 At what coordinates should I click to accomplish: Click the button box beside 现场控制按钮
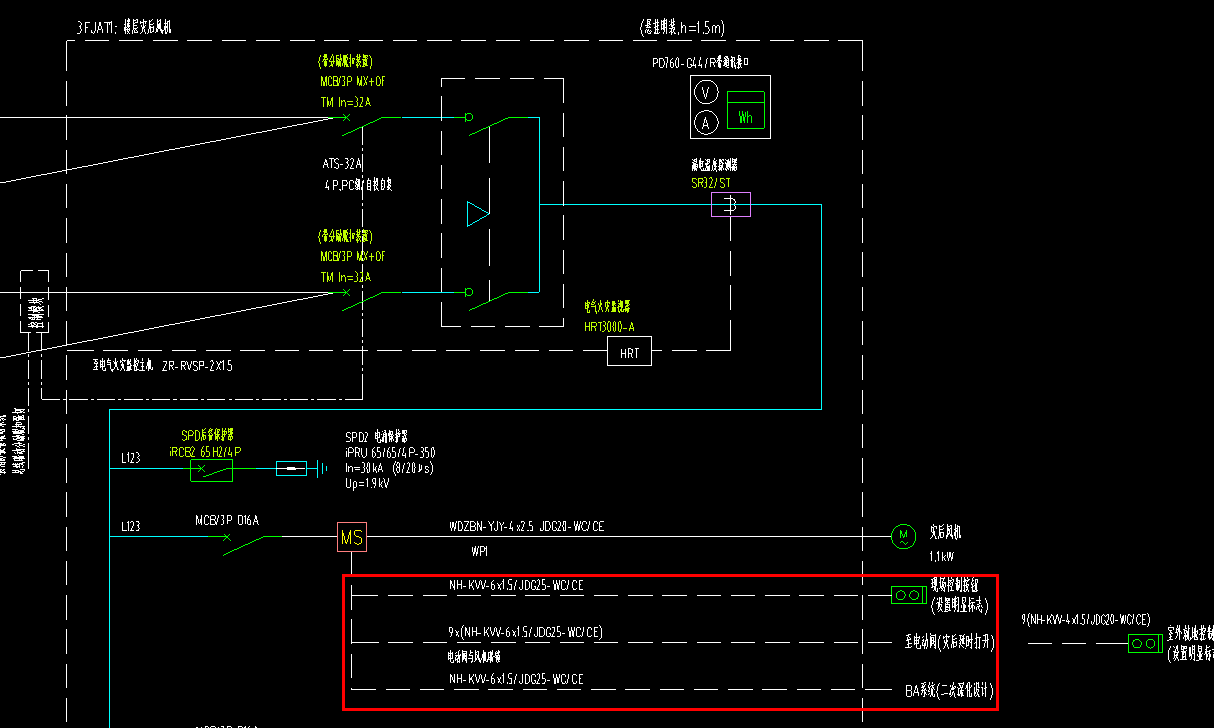pyautogui.click(x=909, y=595)
